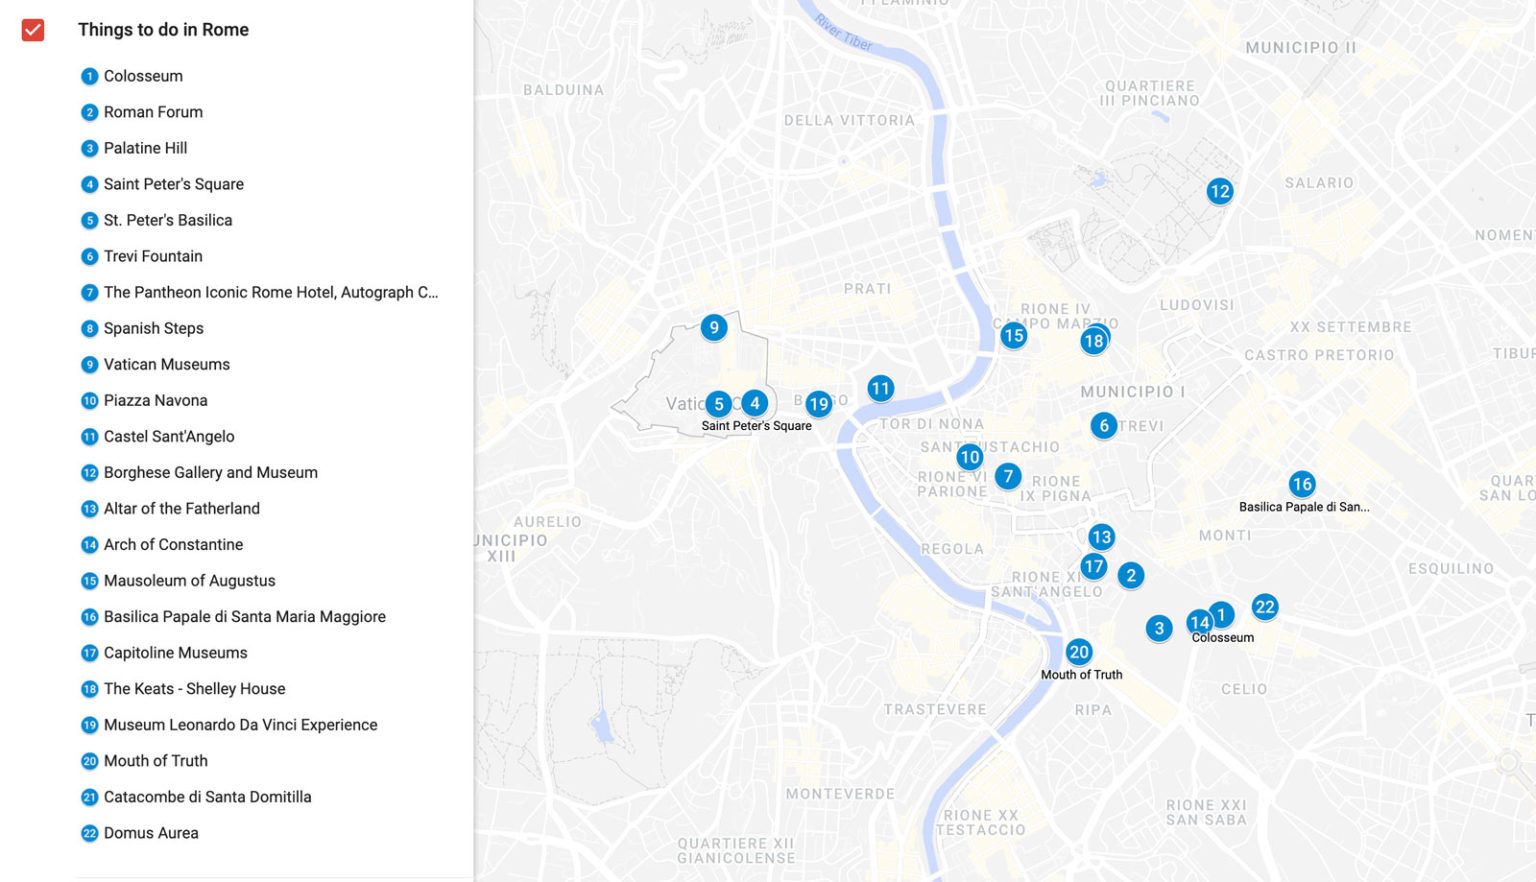This screenshot has width=1536, height=882.
Task: Open Spanish Steps list entry
Action: [x=153, y=328]
